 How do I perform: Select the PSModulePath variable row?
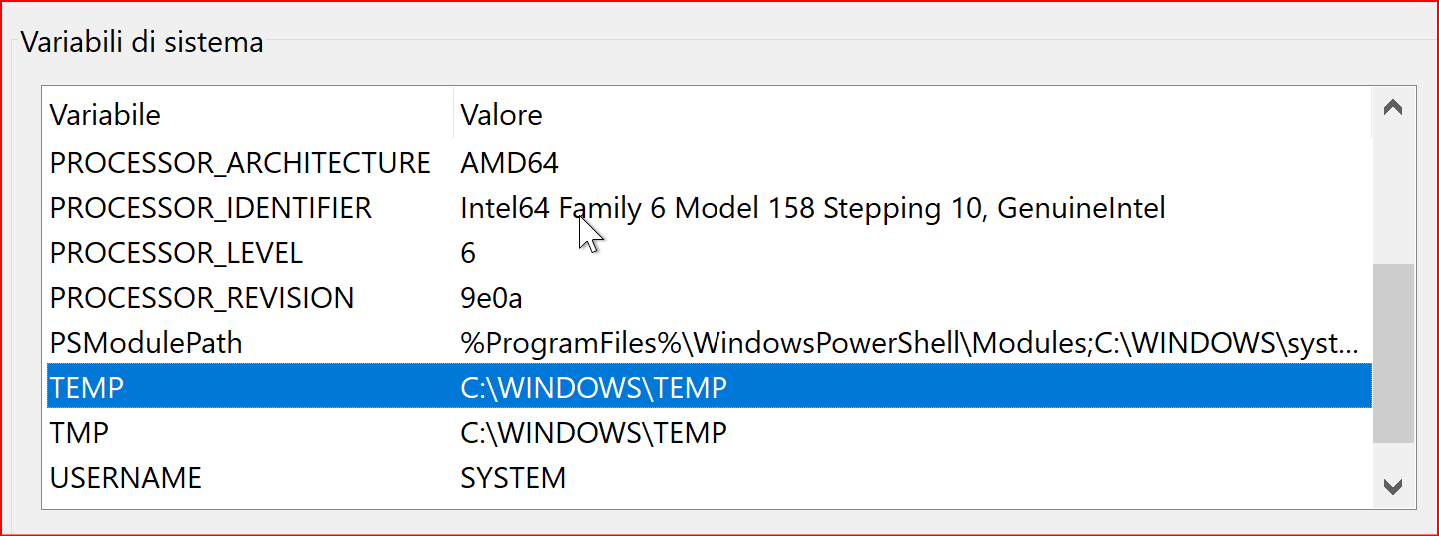[x=709, y=343]
